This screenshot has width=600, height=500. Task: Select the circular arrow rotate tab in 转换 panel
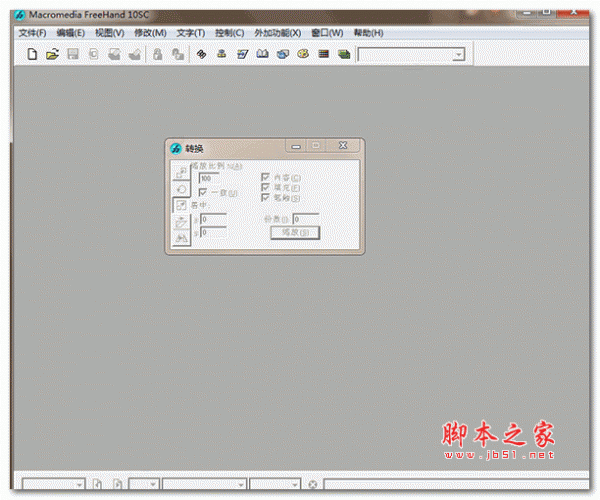(181, 189)
